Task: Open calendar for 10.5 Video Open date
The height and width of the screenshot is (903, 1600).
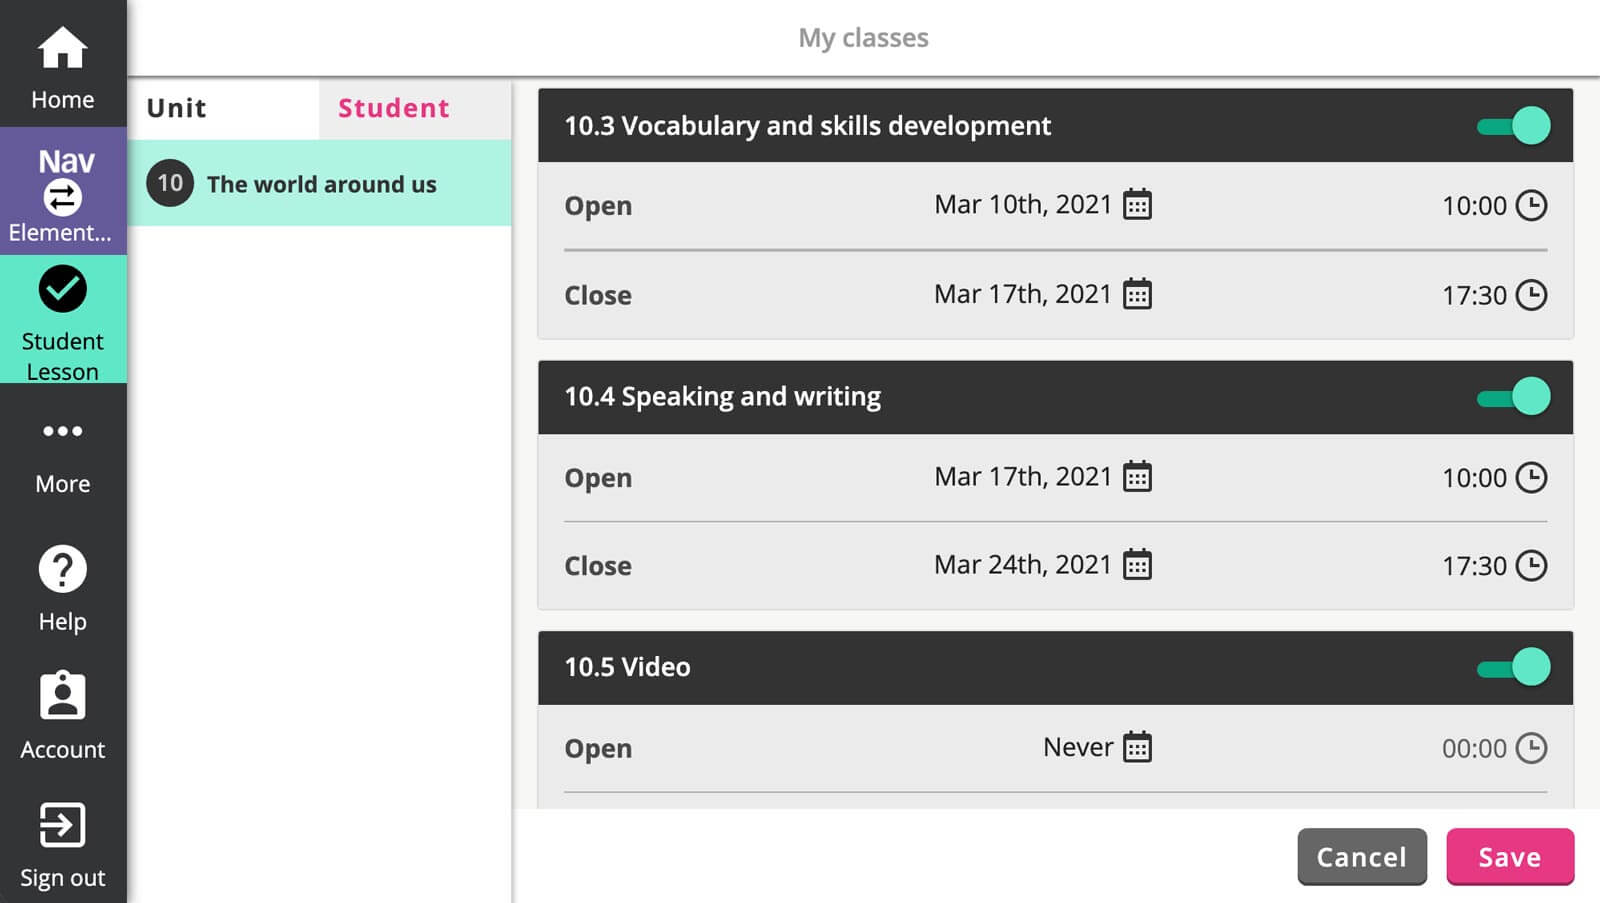Action: [x=1137, y=748]
